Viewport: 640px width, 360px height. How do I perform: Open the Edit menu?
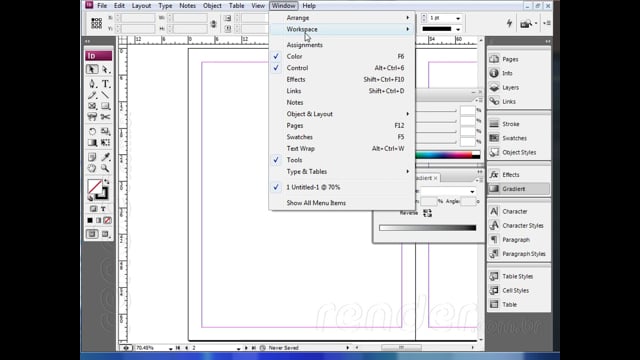[x=119, y=6]
